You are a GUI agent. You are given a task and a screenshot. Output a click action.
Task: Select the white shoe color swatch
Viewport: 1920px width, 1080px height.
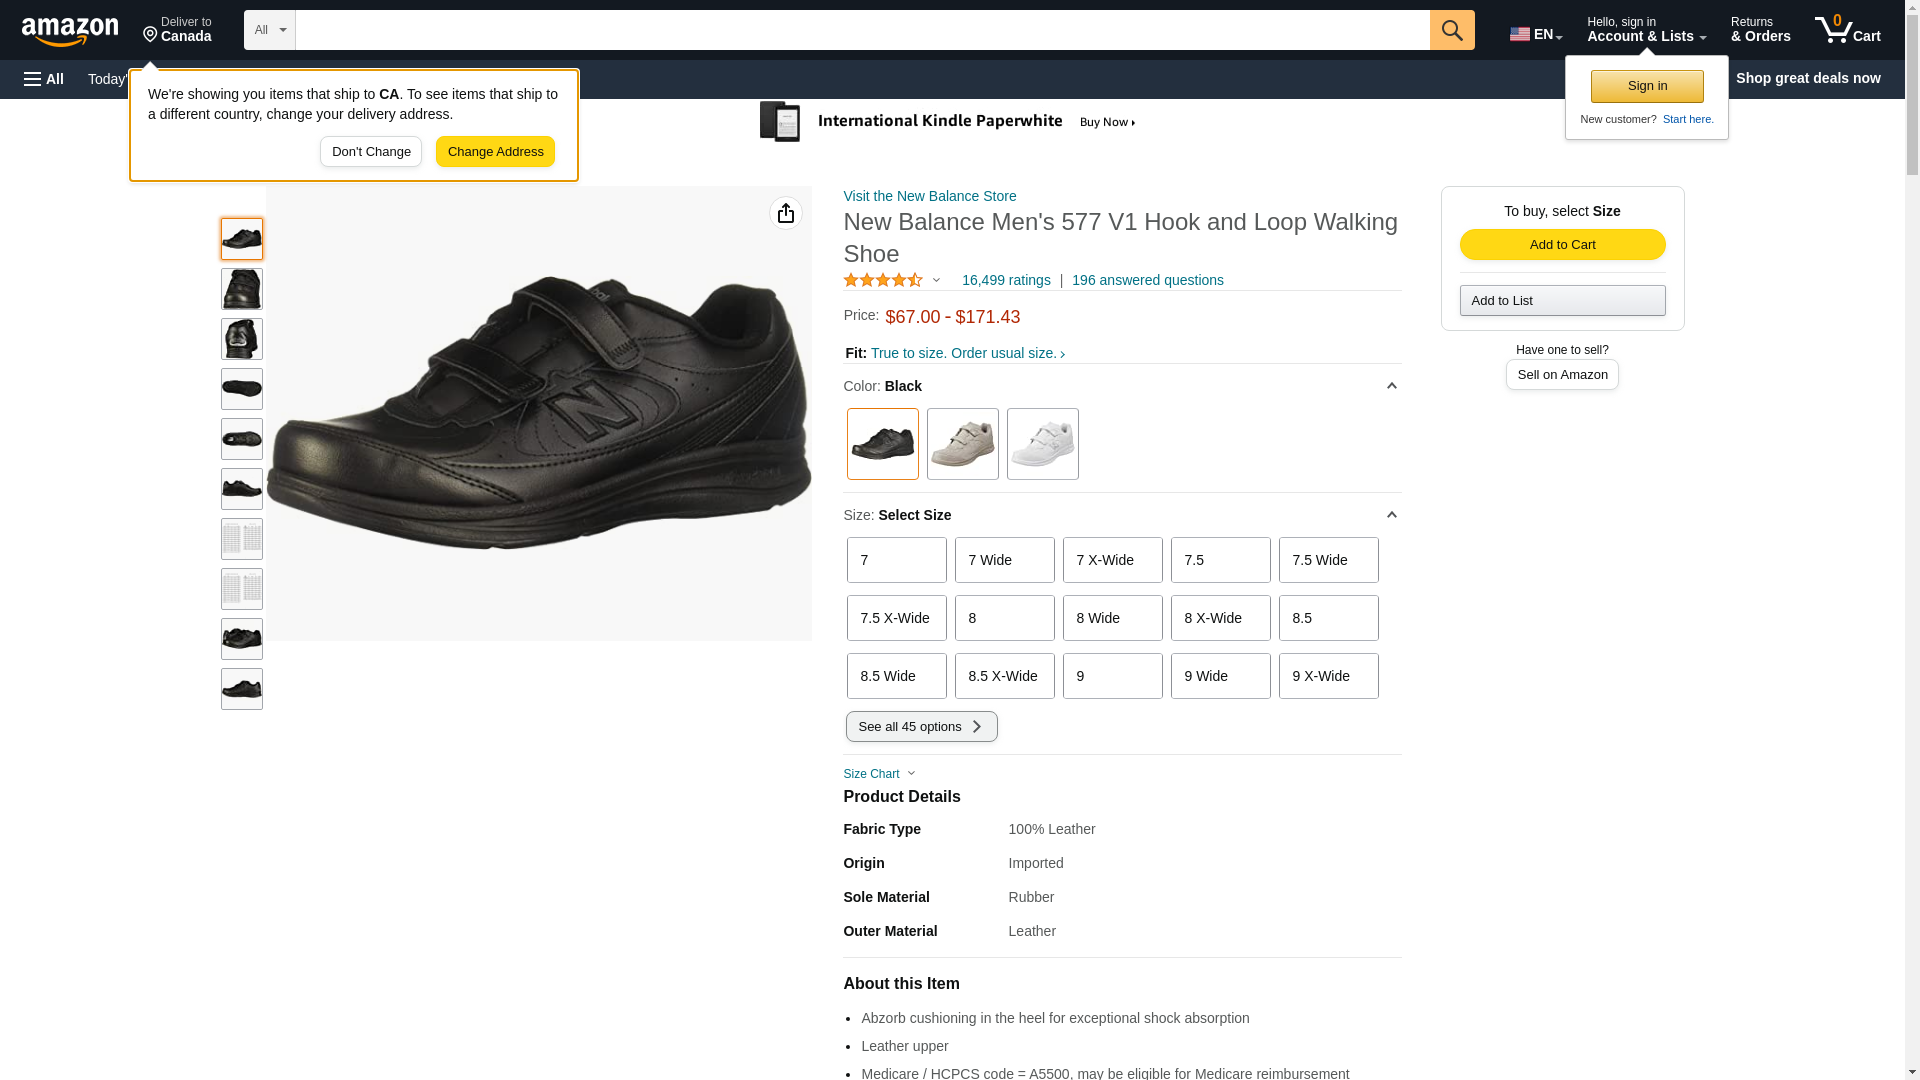point(1042,444)
